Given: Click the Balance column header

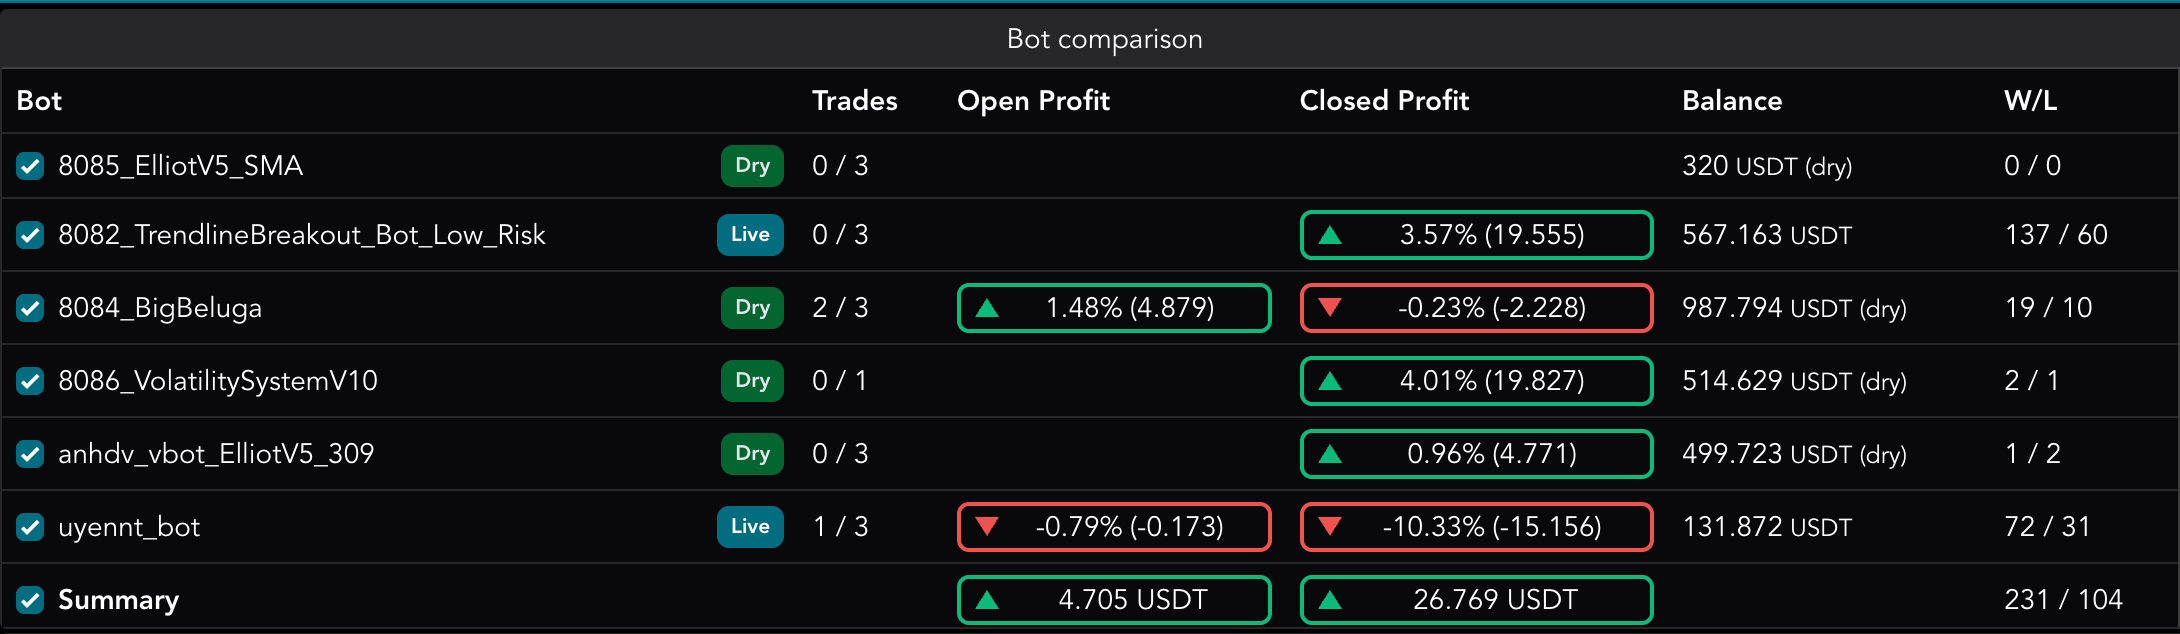Looking at the screenshot, I should [x=1732, y=101].
